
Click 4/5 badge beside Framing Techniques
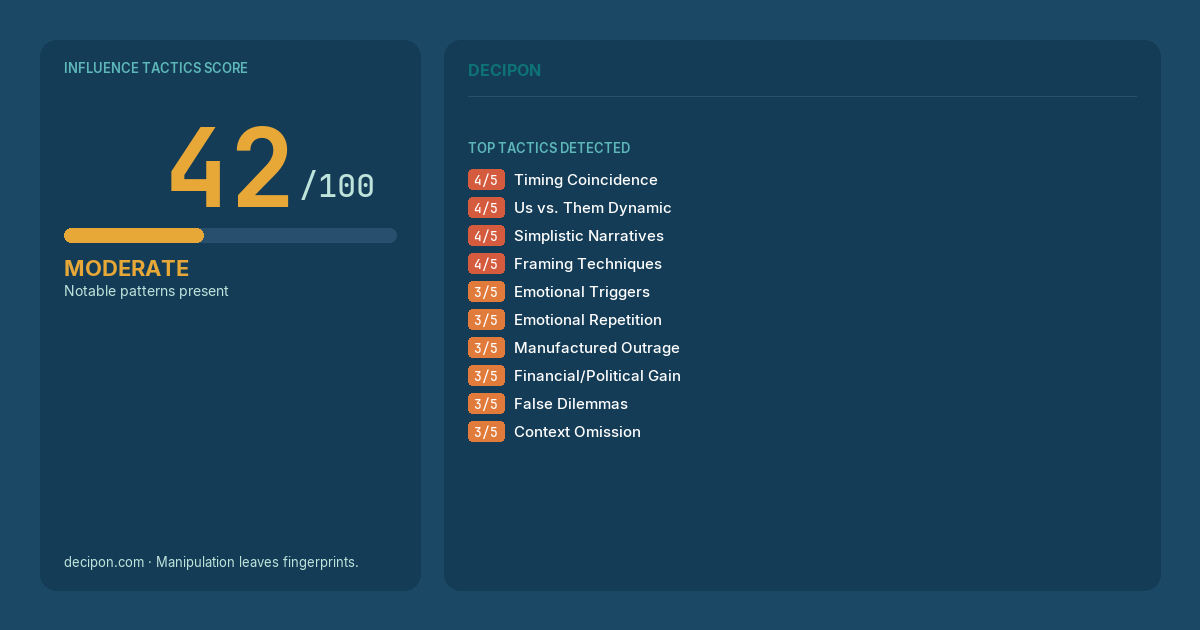[x=486, y=264]
